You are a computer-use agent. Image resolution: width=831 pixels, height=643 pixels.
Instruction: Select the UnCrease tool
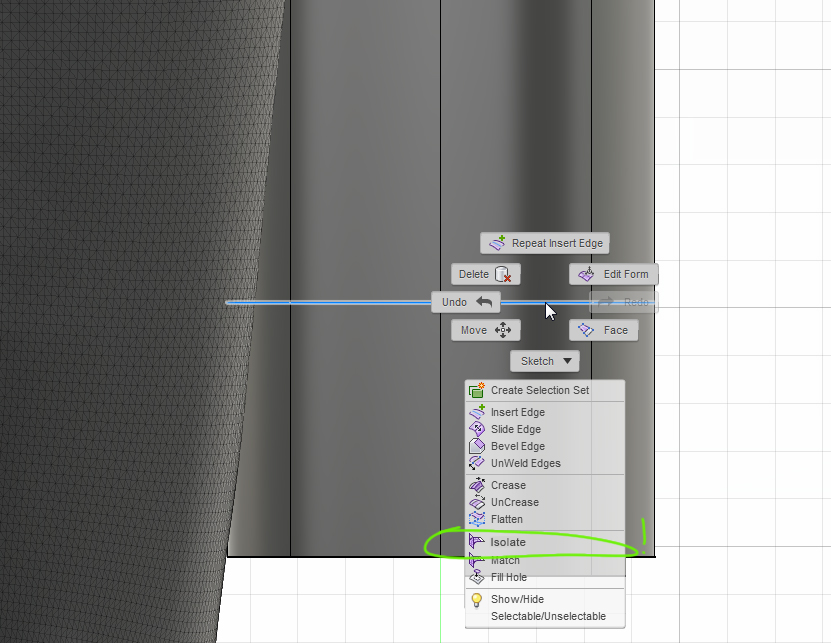514,502
